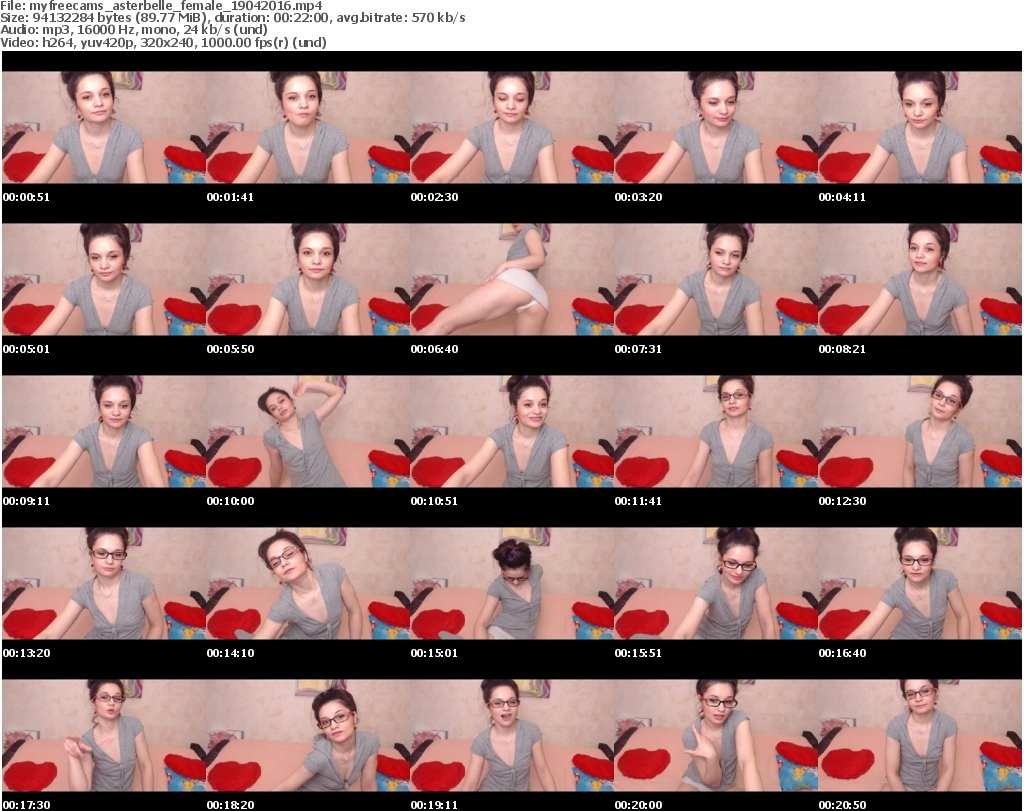This screenshot has height=811, width=1024.
Task: Select the timestamp text 00:07:31
Action: tap(638, 349)
